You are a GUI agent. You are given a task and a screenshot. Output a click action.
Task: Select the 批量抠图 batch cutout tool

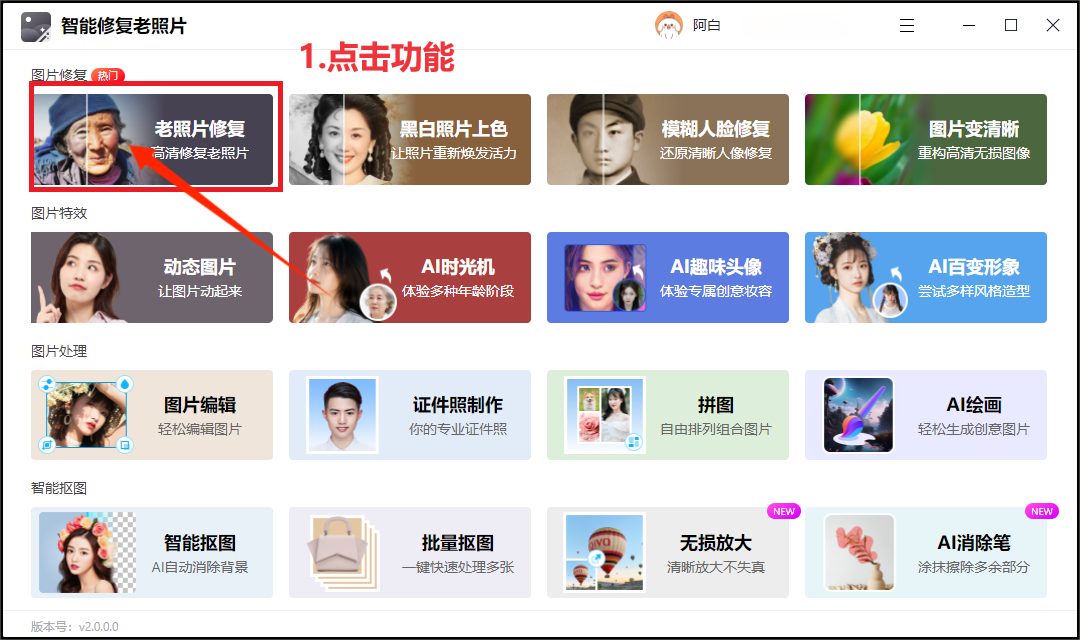(410, 553)
